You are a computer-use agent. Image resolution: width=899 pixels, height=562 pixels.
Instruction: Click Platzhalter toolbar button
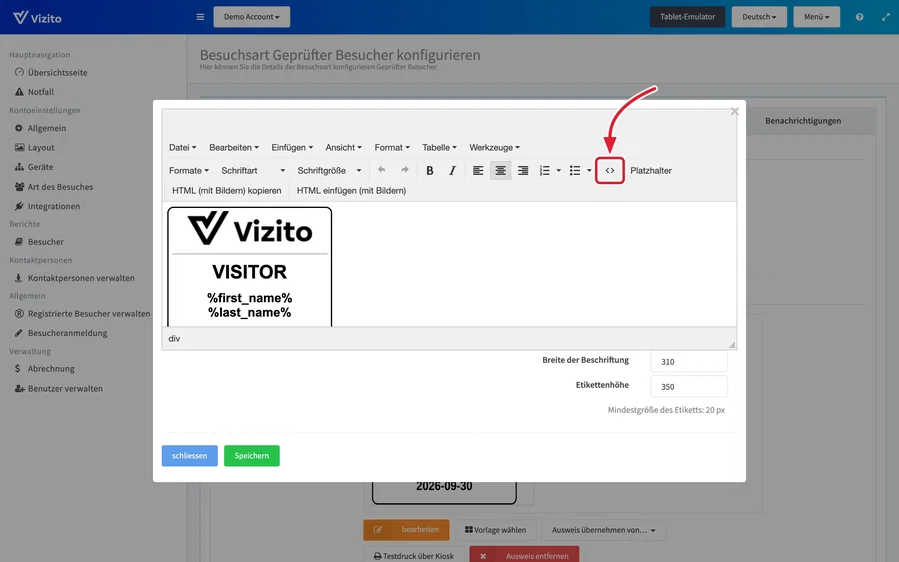(x=651, y=170)
